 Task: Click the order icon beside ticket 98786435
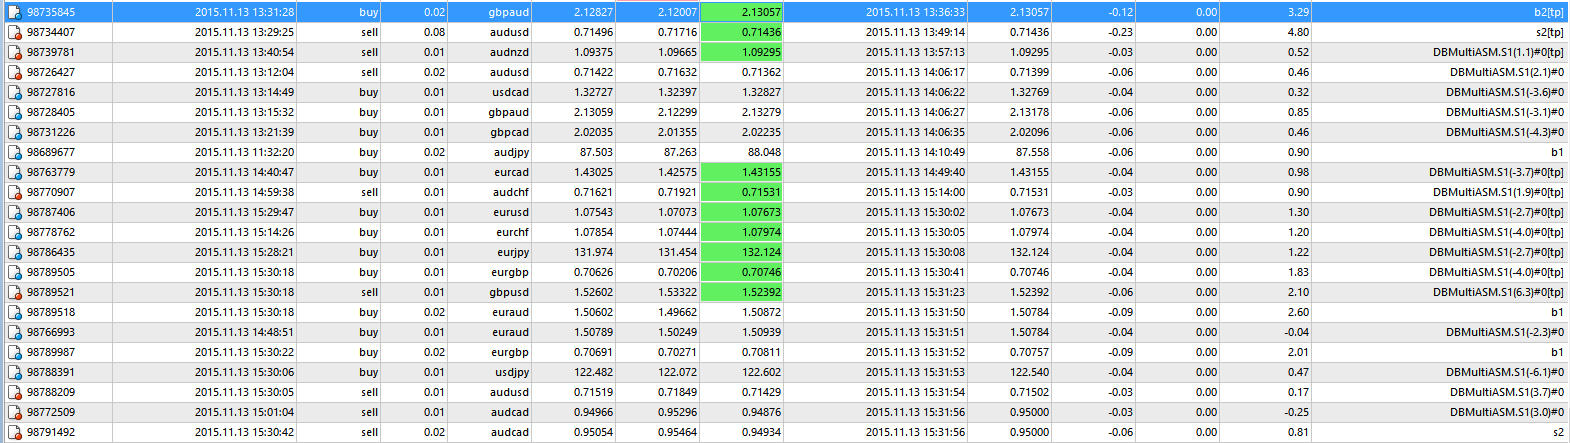point(15,252)
